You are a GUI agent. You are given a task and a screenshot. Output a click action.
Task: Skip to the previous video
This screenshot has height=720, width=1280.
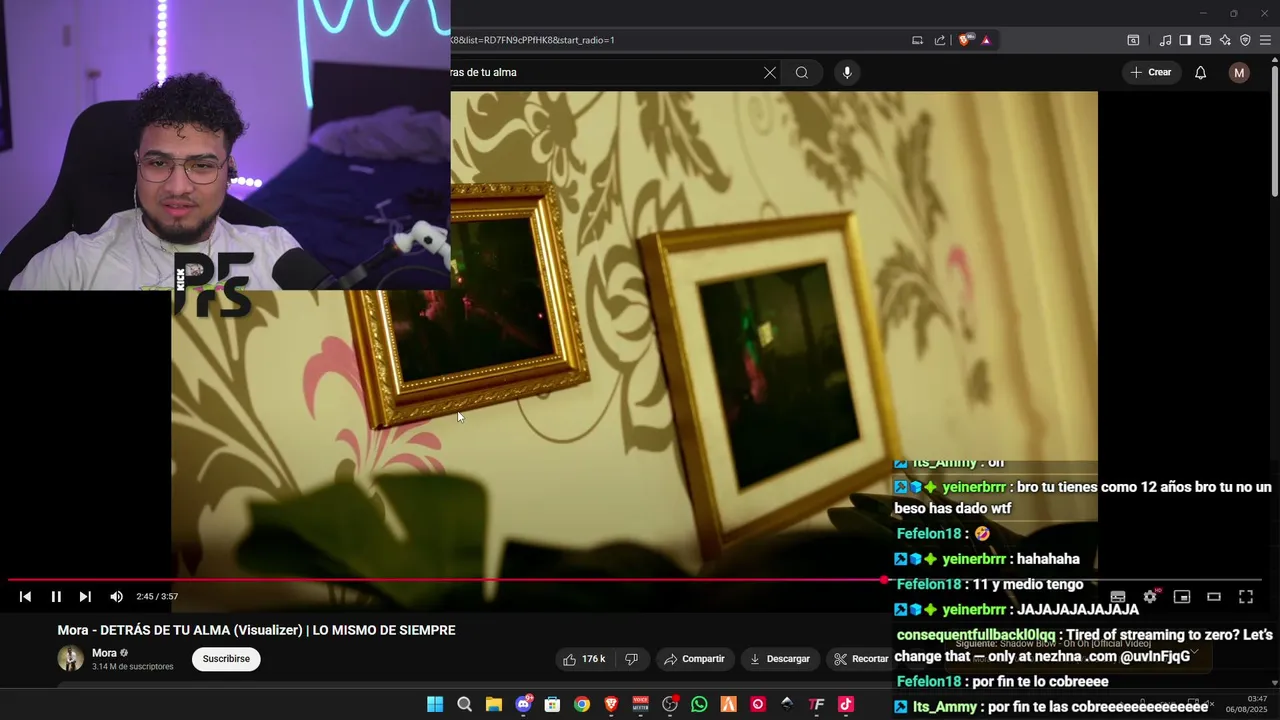(26, 597)
